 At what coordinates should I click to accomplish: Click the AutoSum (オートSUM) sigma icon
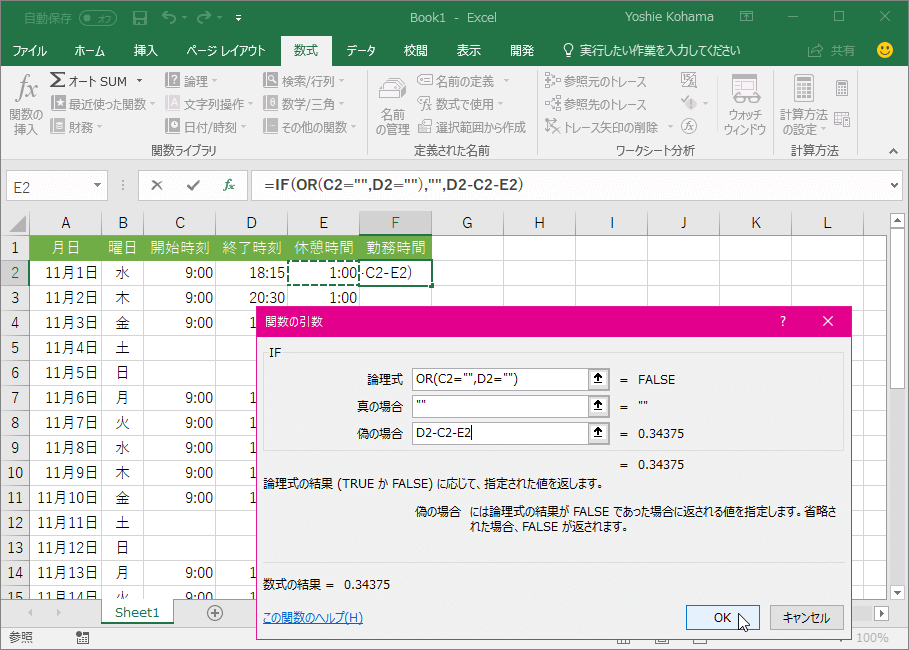pos(58,81)
